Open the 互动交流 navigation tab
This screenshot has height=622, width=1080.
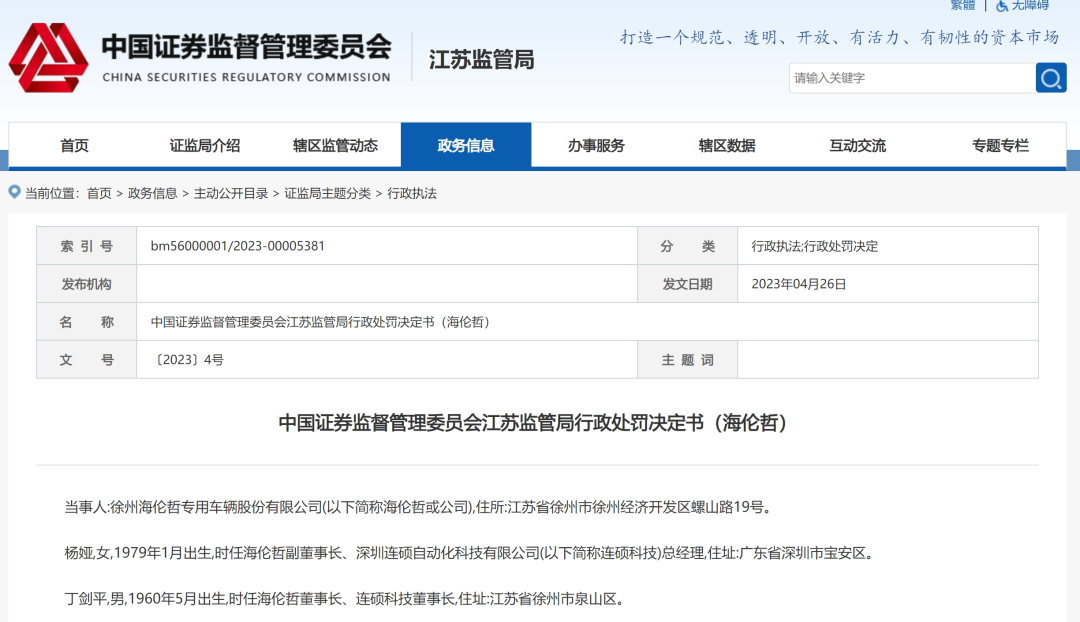858,145
